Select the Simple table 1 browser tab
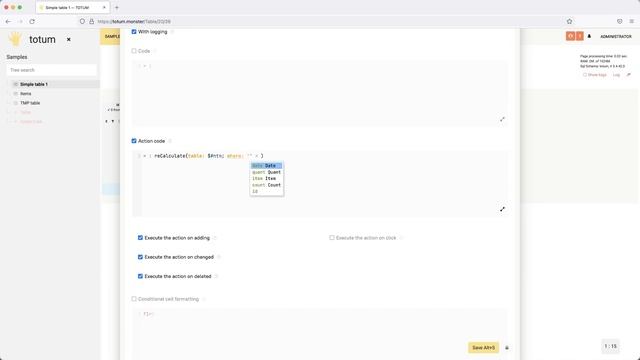The width and height of the screenshot is (640, 360). (x=72, y=7)
